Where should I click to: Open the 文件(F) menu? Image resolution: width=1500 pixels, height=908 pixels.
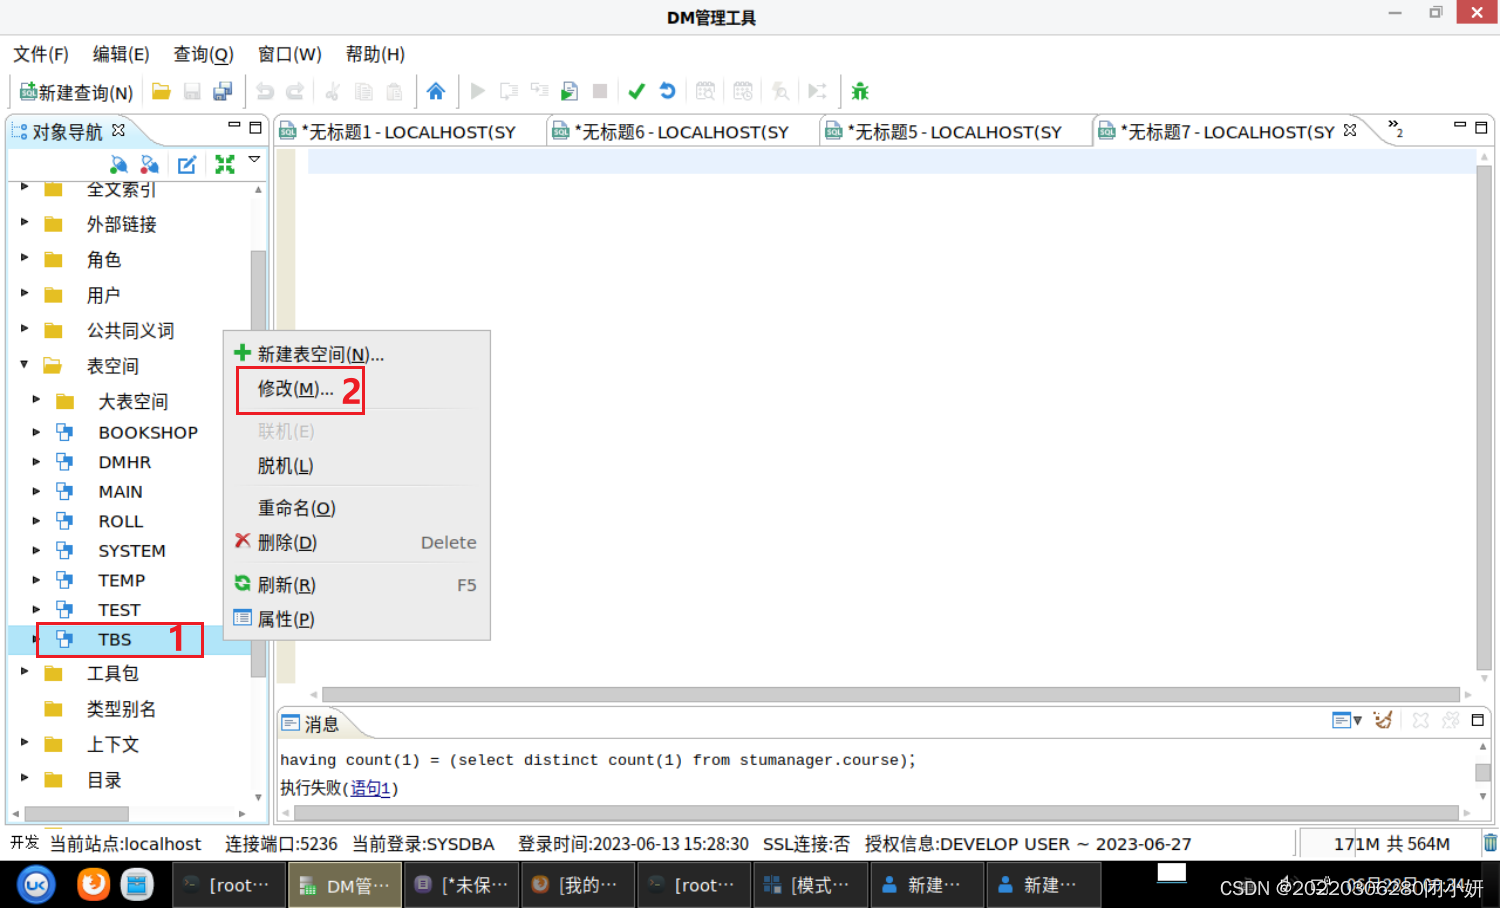pos(41,54)
